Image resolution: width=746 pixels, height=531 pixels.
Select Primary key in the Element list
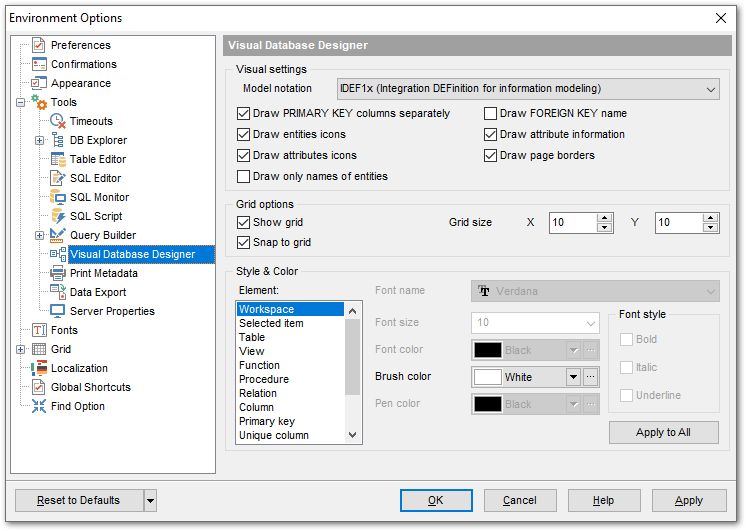point(290,422)
